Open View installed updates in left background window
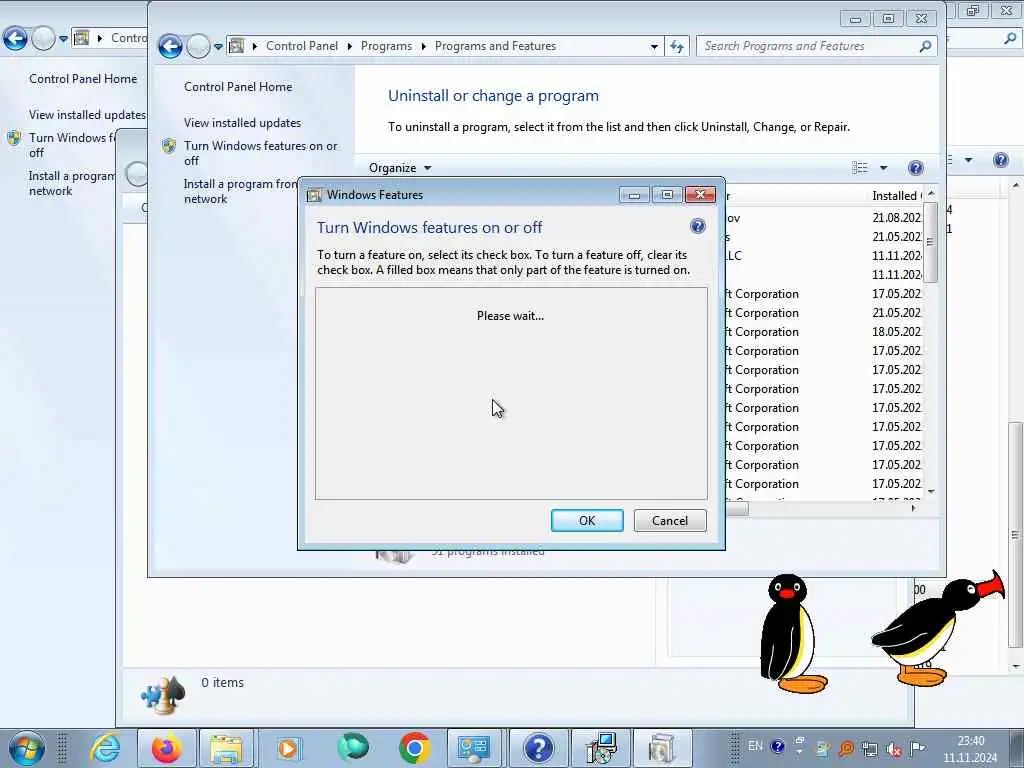This screenshot has height=768, width=1024. point(88,115)
